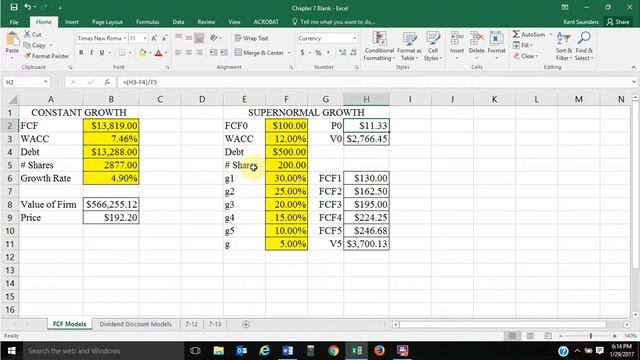Click the Borders icon

point(122,53)
